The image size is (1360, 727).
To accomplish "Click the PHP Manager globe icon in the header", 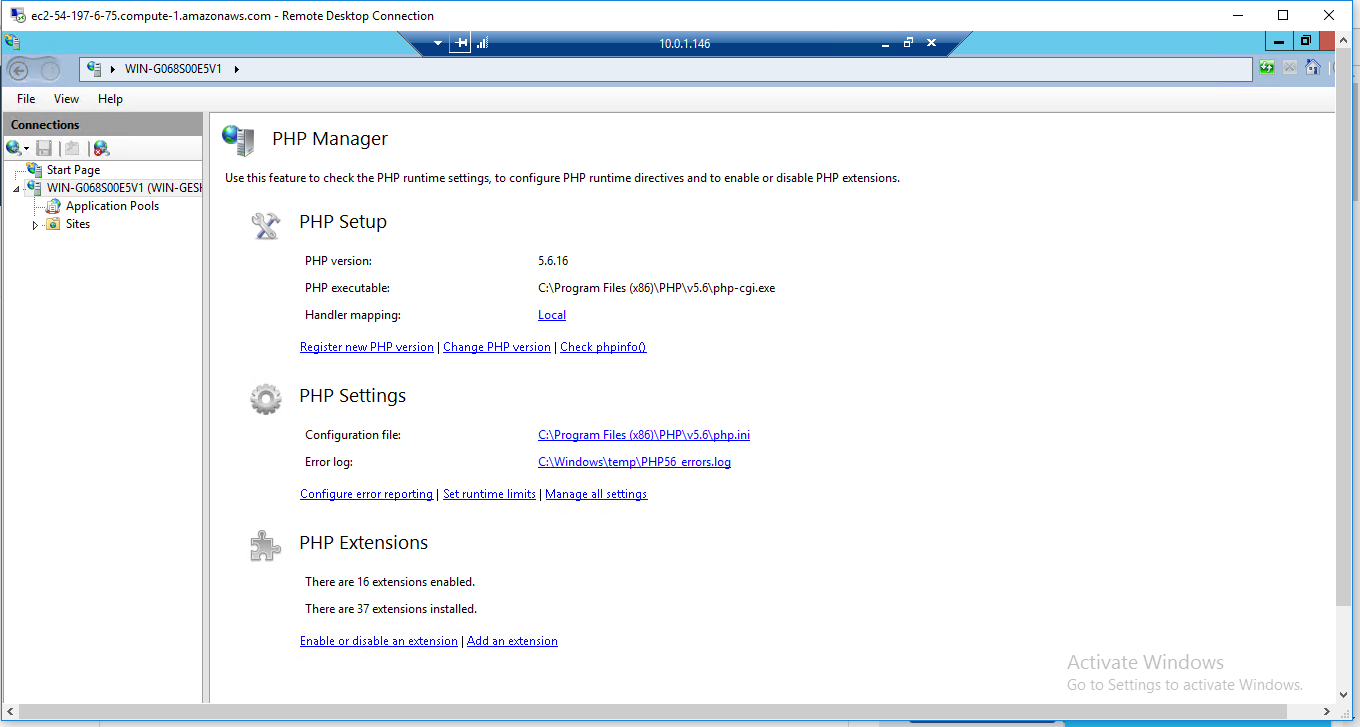I will 239,139.
